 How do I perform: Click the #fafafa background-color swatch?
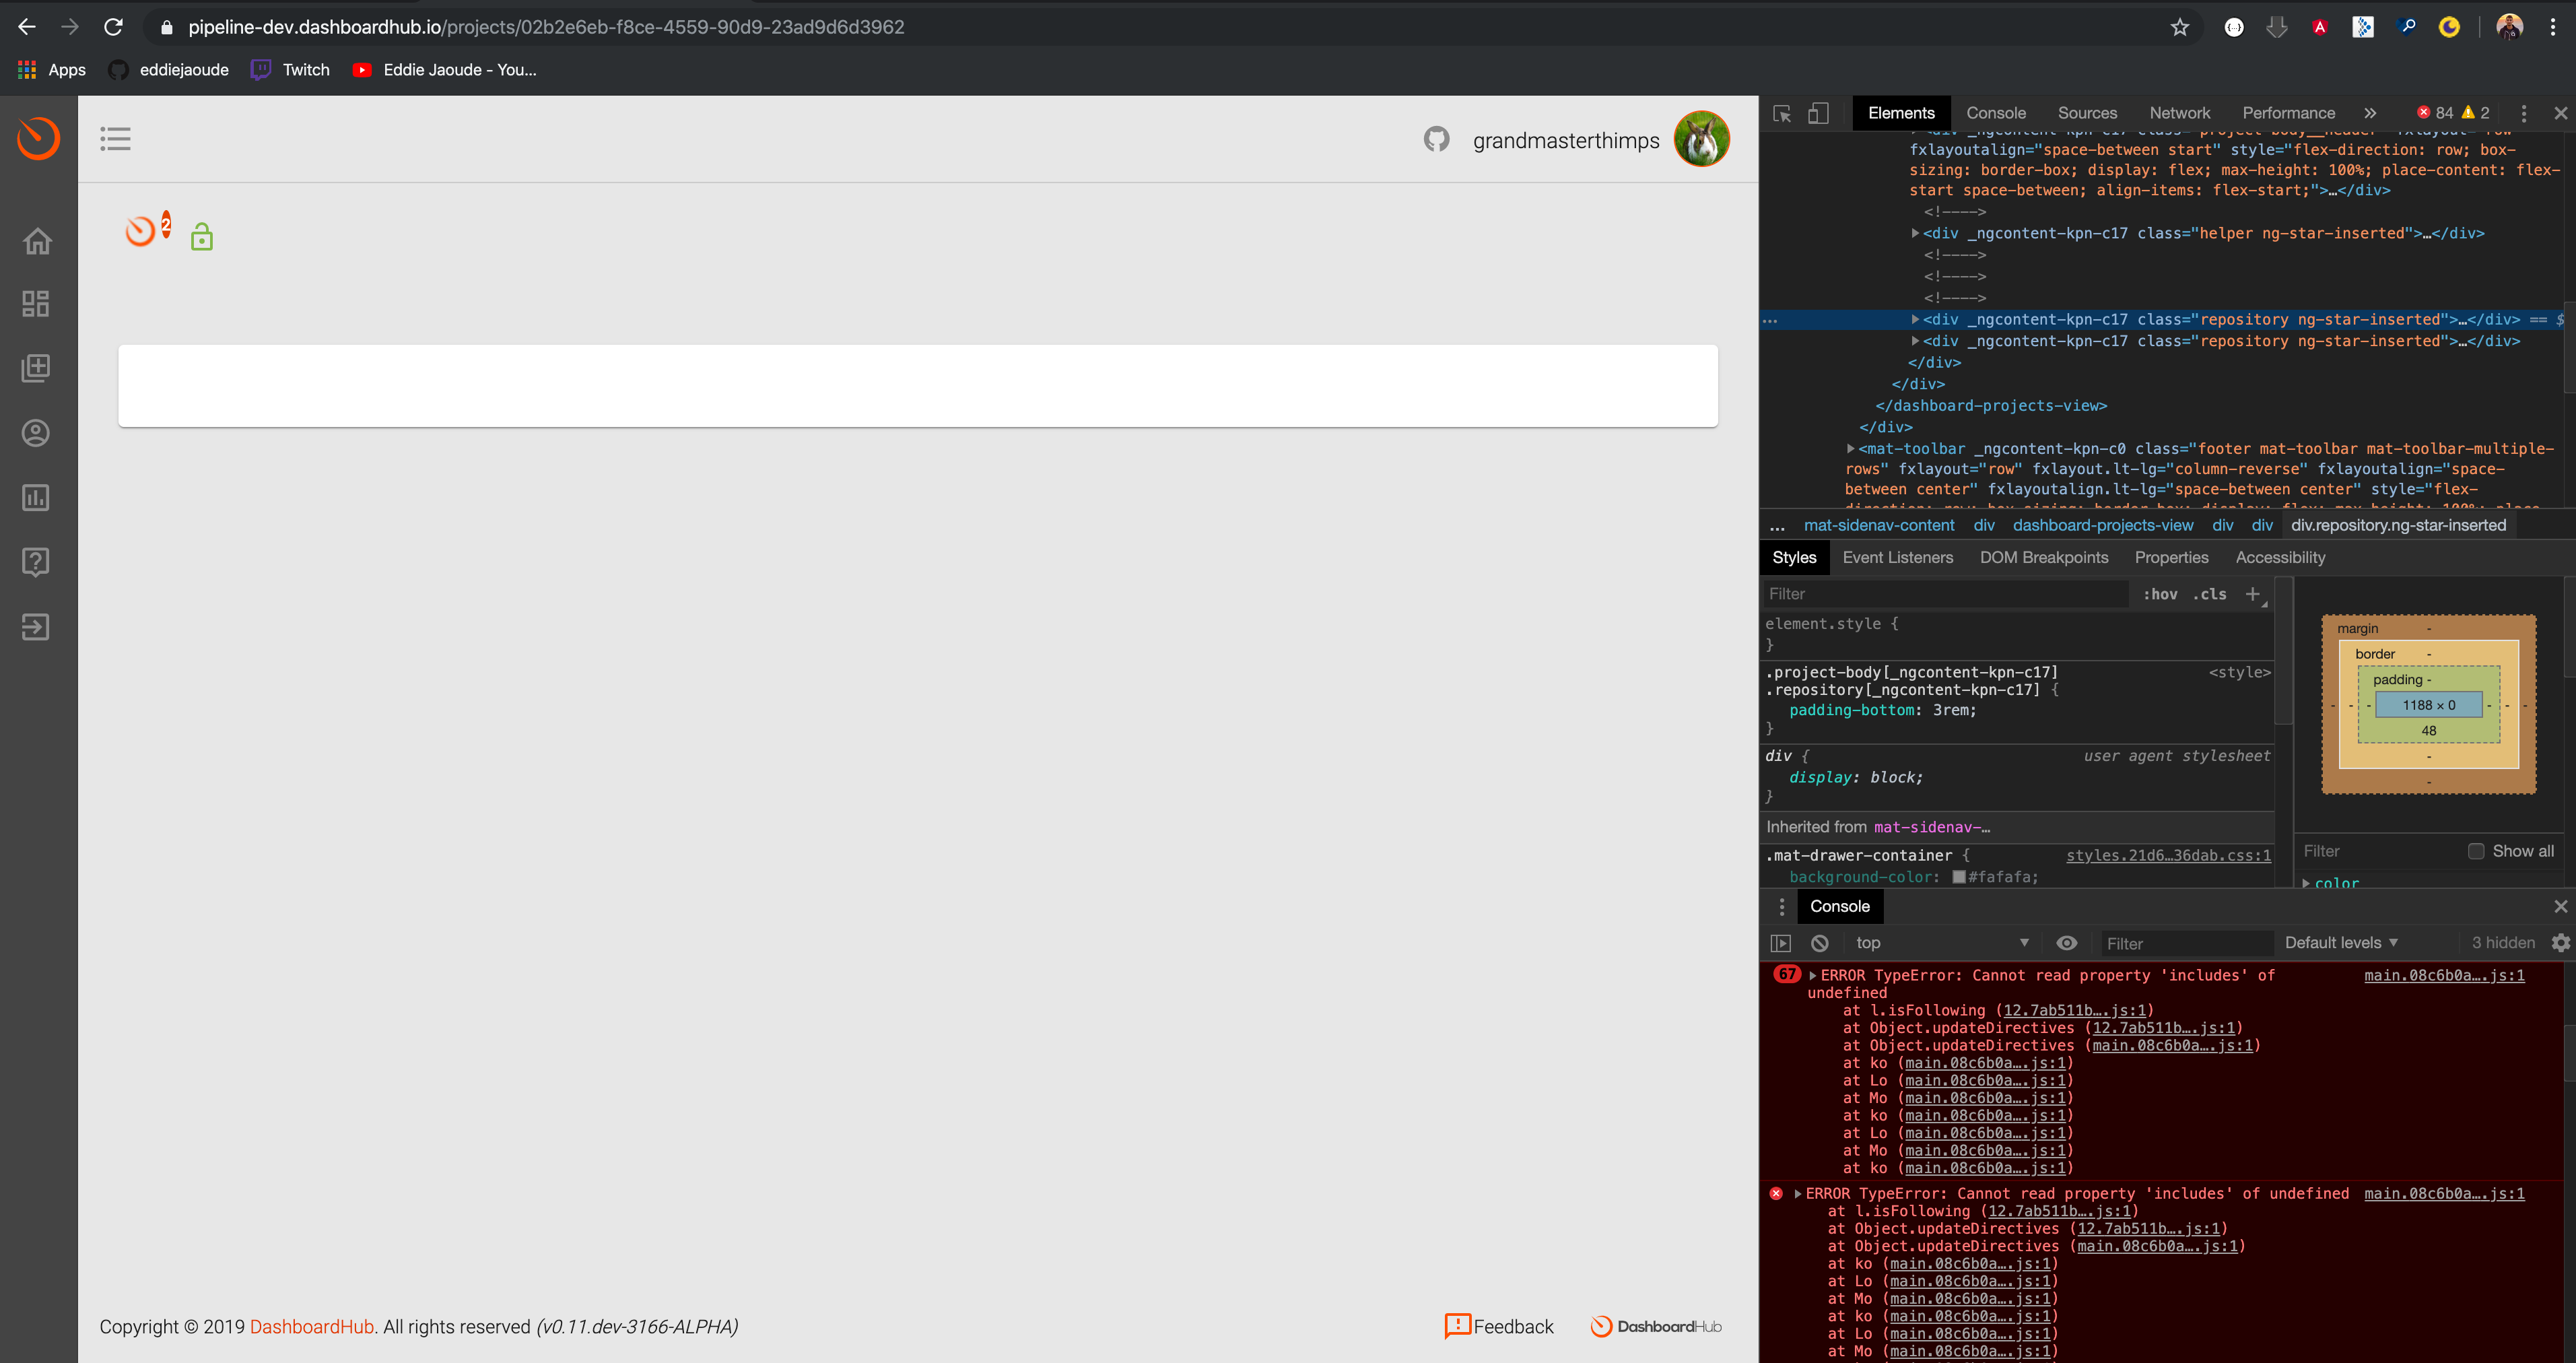coord(1958,877)
